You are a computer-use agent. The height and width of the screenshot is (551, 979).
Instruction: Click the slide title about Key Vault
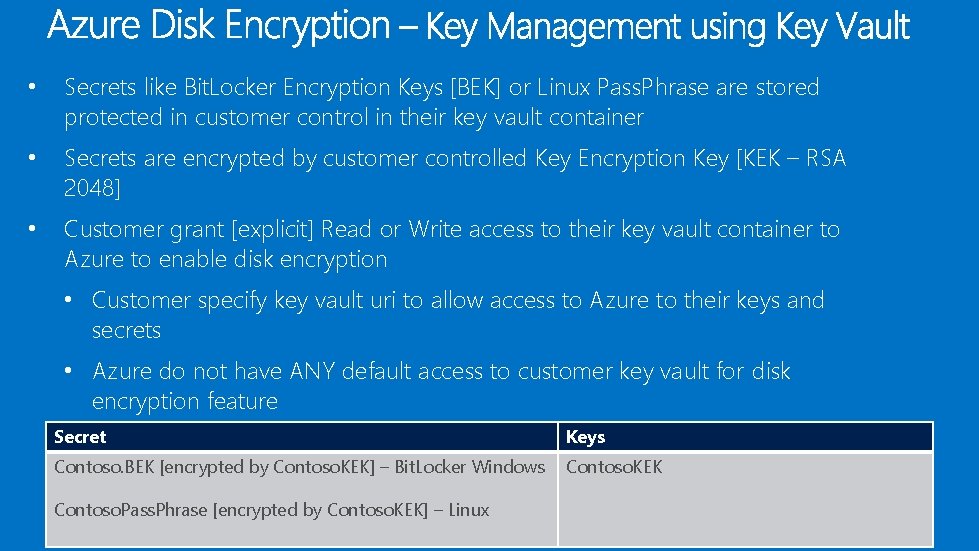[478, 26]
